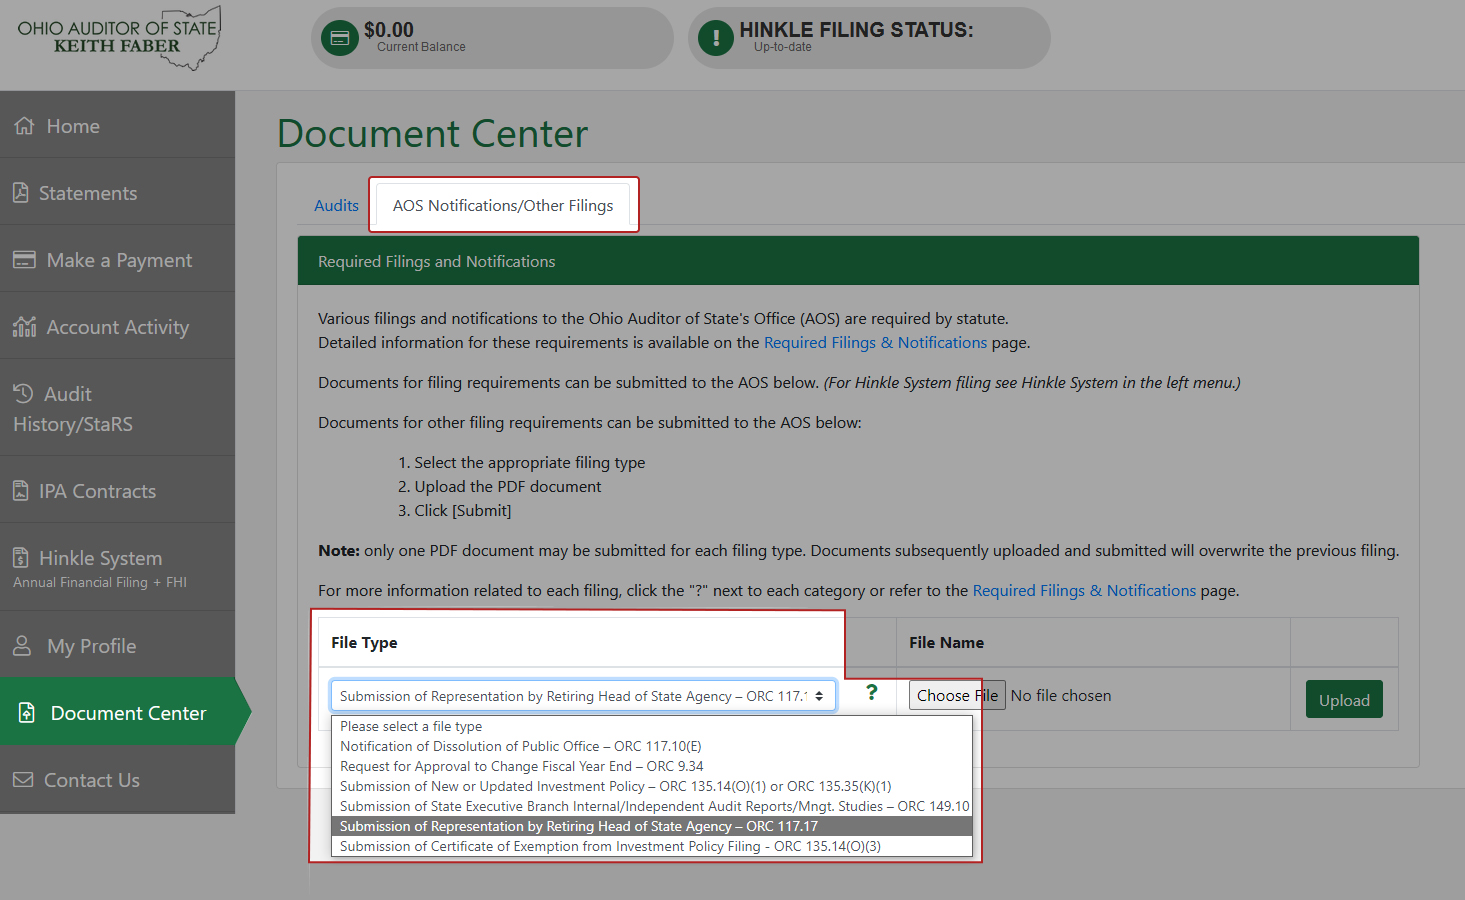This screenshot has width=1465, height=900.
Task: Open Make a Payment
Action: point(119,259)
